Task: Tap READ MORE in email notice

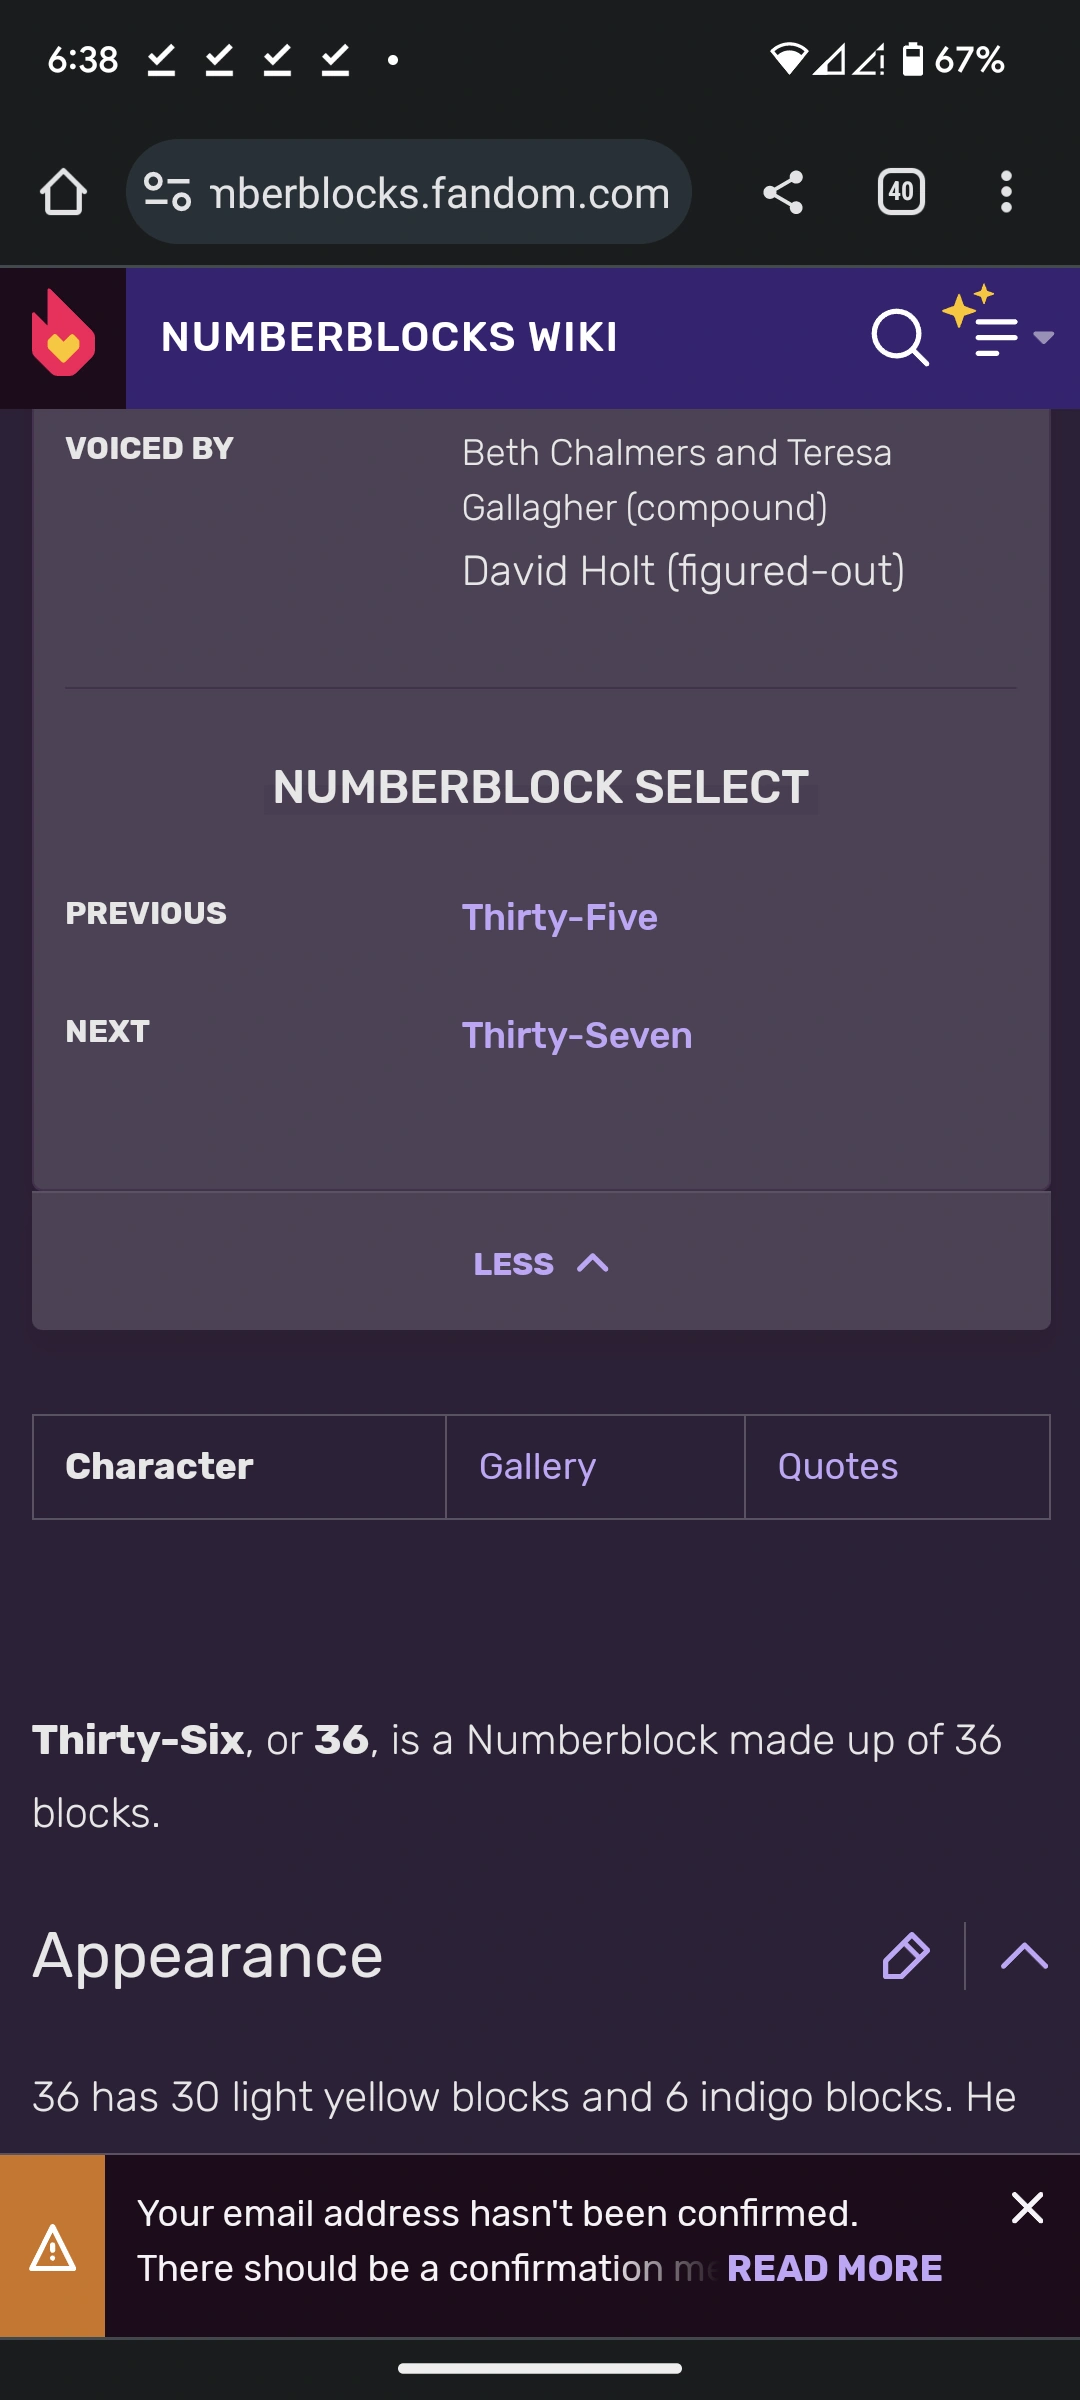Action: click(835, 2268)
